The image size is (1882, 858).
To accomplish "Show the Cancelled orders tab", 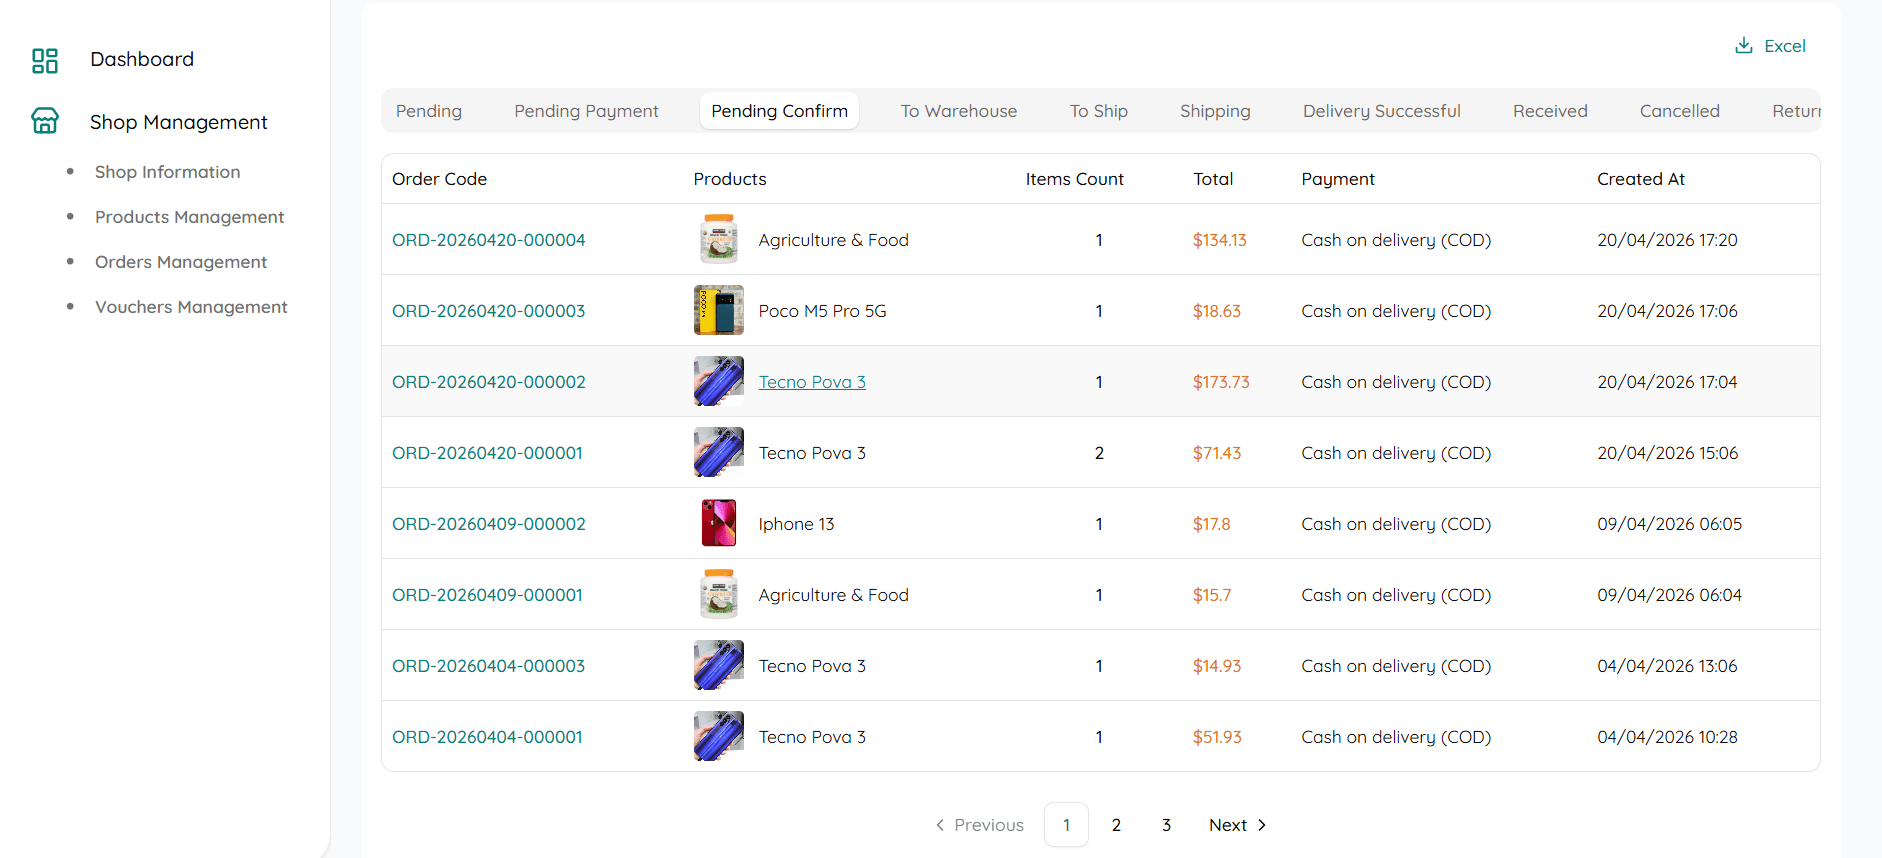I will tap(1679, 111).
